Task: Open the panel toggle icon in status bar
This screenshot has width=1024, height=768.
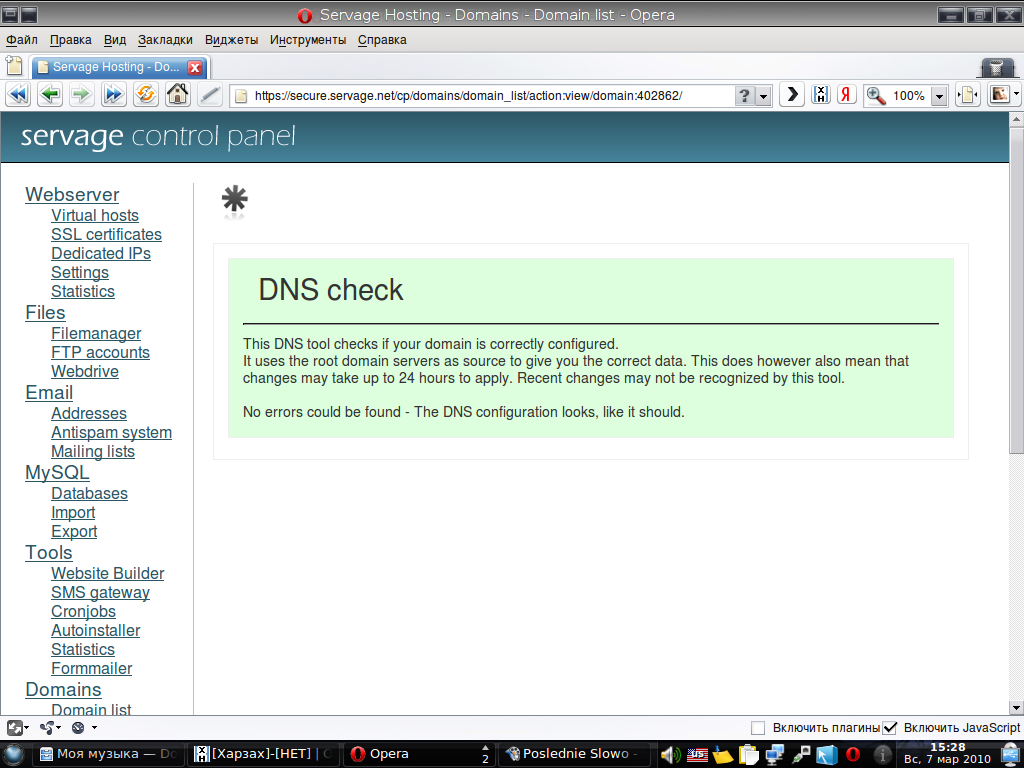Action: coord(14,728)
